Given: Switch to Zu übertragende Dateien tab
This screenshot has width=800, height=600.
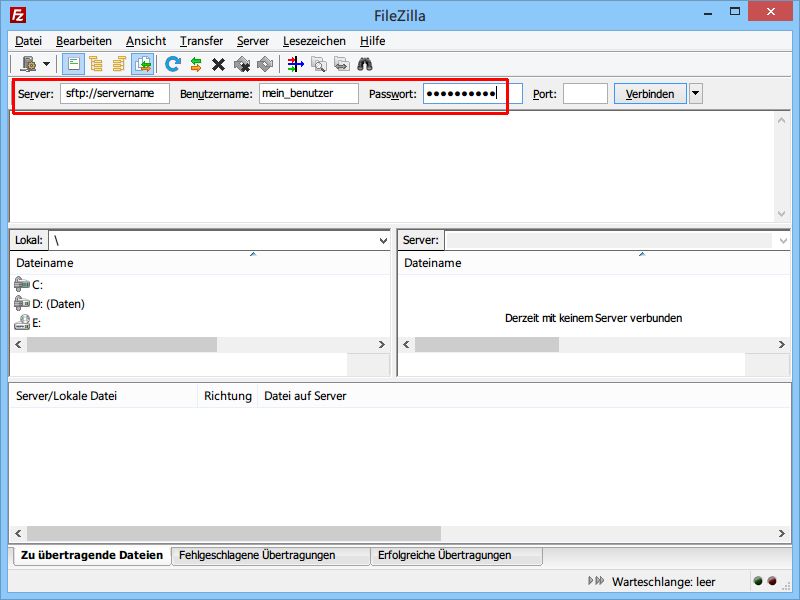Looking at the screenshot, I should [x=92, y=555].
